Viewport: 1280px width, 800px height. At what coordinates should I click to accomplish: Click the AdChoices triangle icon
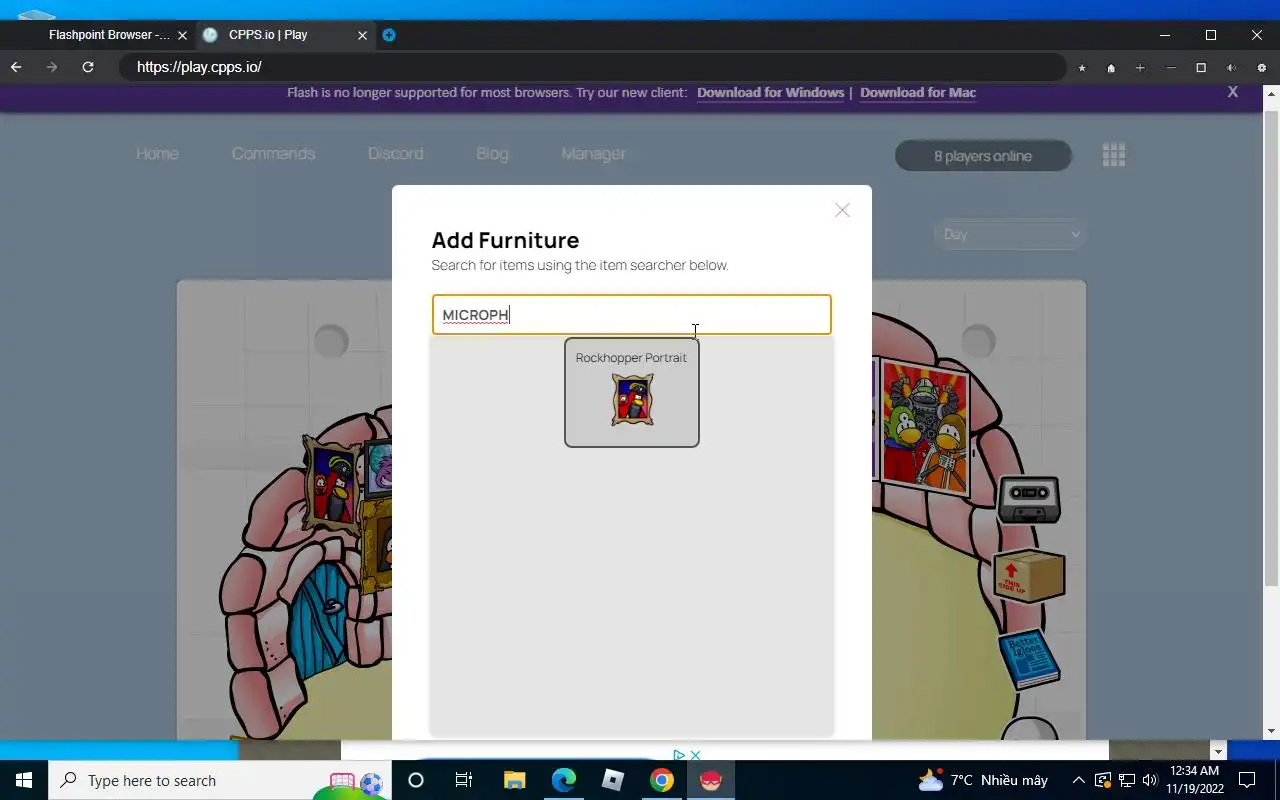tap(678, 755)
